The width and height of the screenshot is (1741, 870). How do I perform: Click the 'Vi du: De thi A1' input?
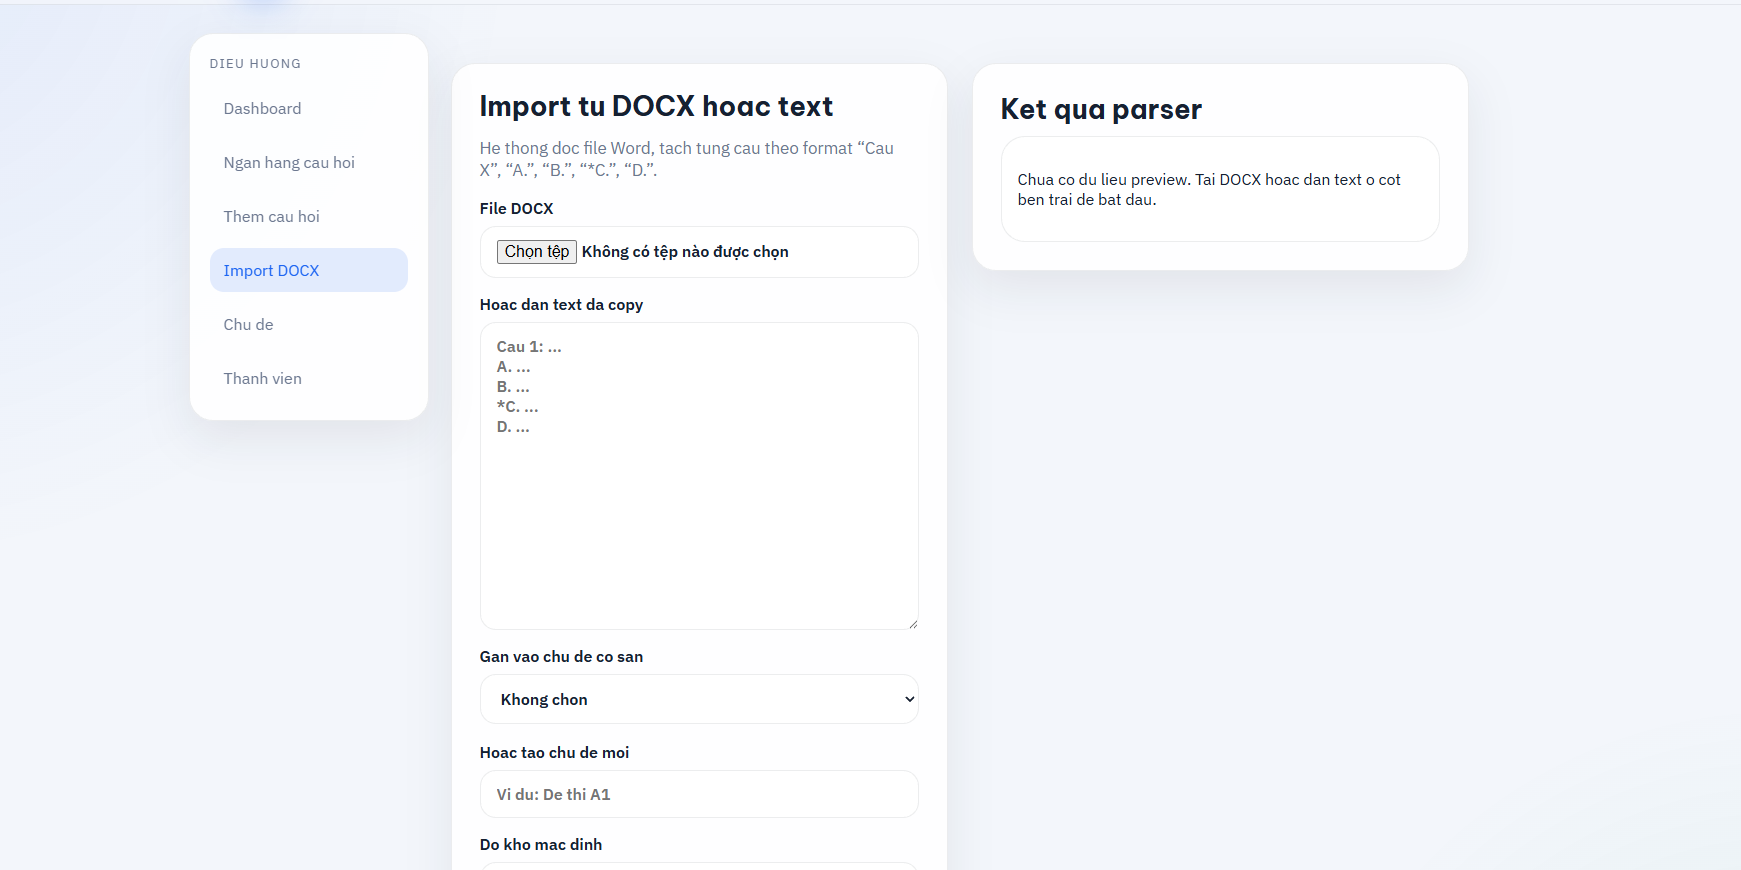coord(698,794)
